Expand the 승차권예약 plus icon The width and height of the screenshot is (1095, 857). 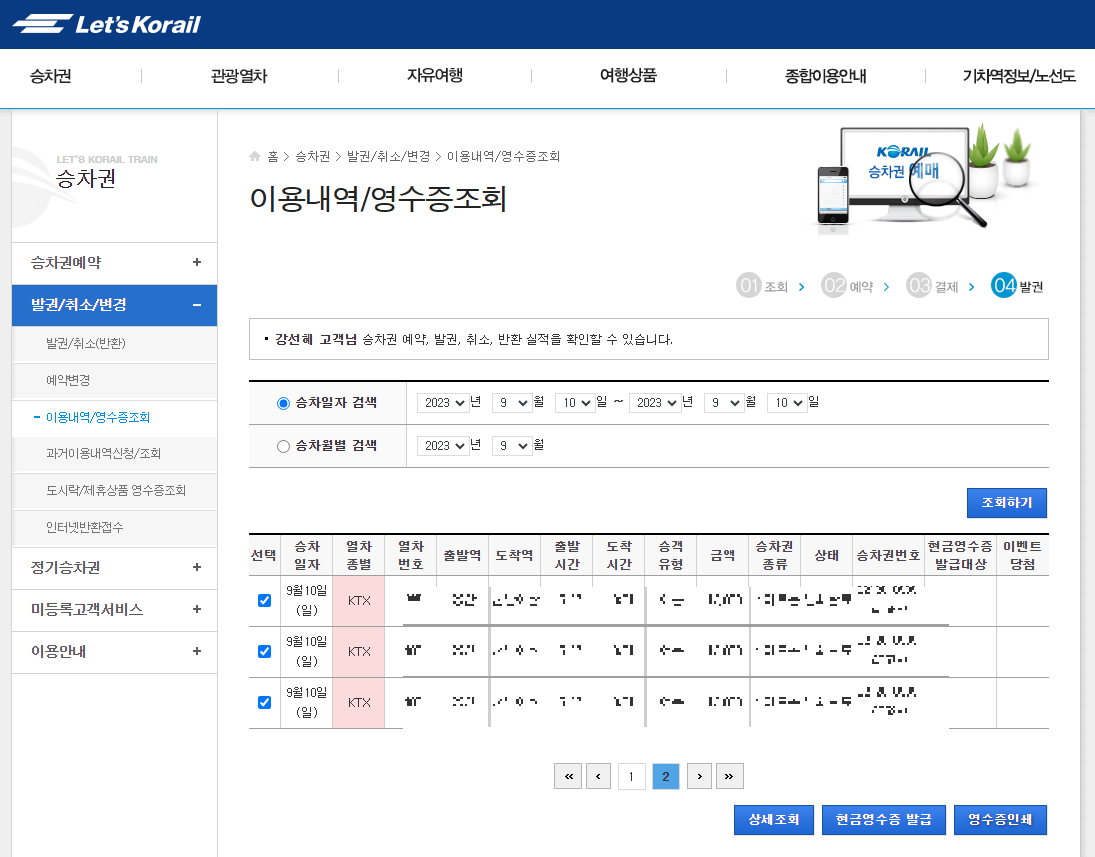[197, 262]
